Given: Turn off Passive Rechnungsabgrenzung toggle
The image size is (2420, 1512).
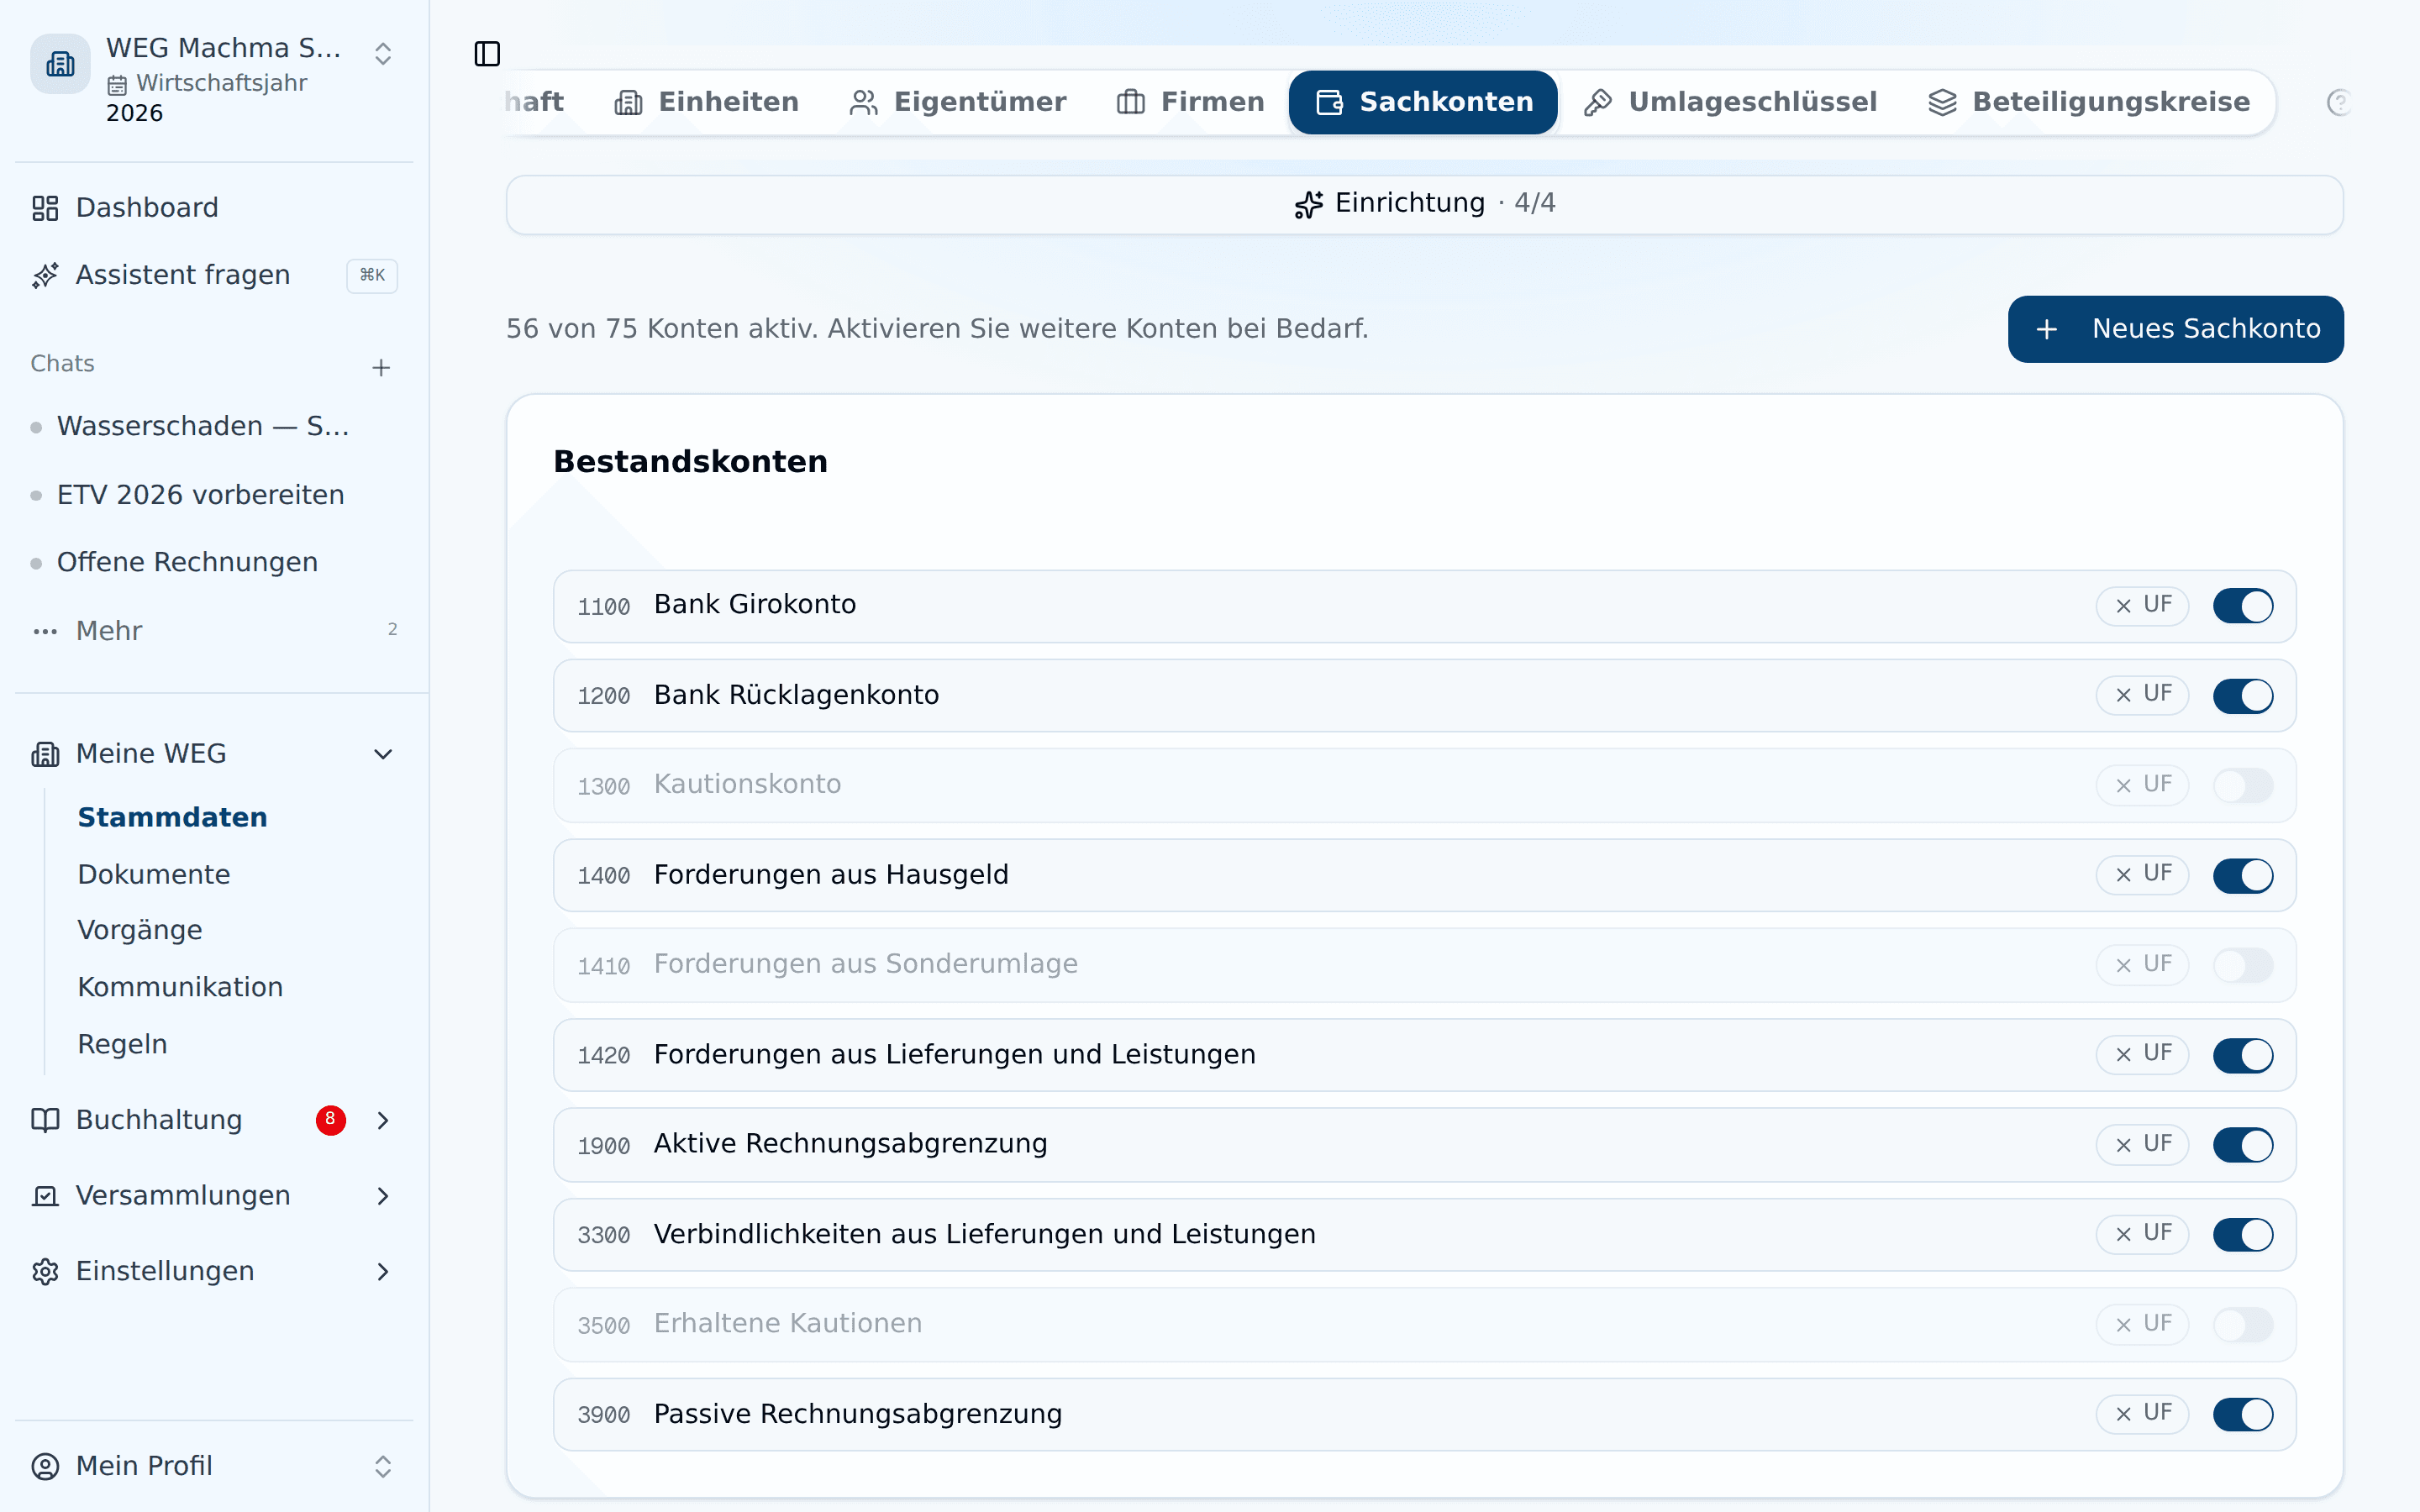Looking at the screenshot, I should (x=2242, y=1414).
